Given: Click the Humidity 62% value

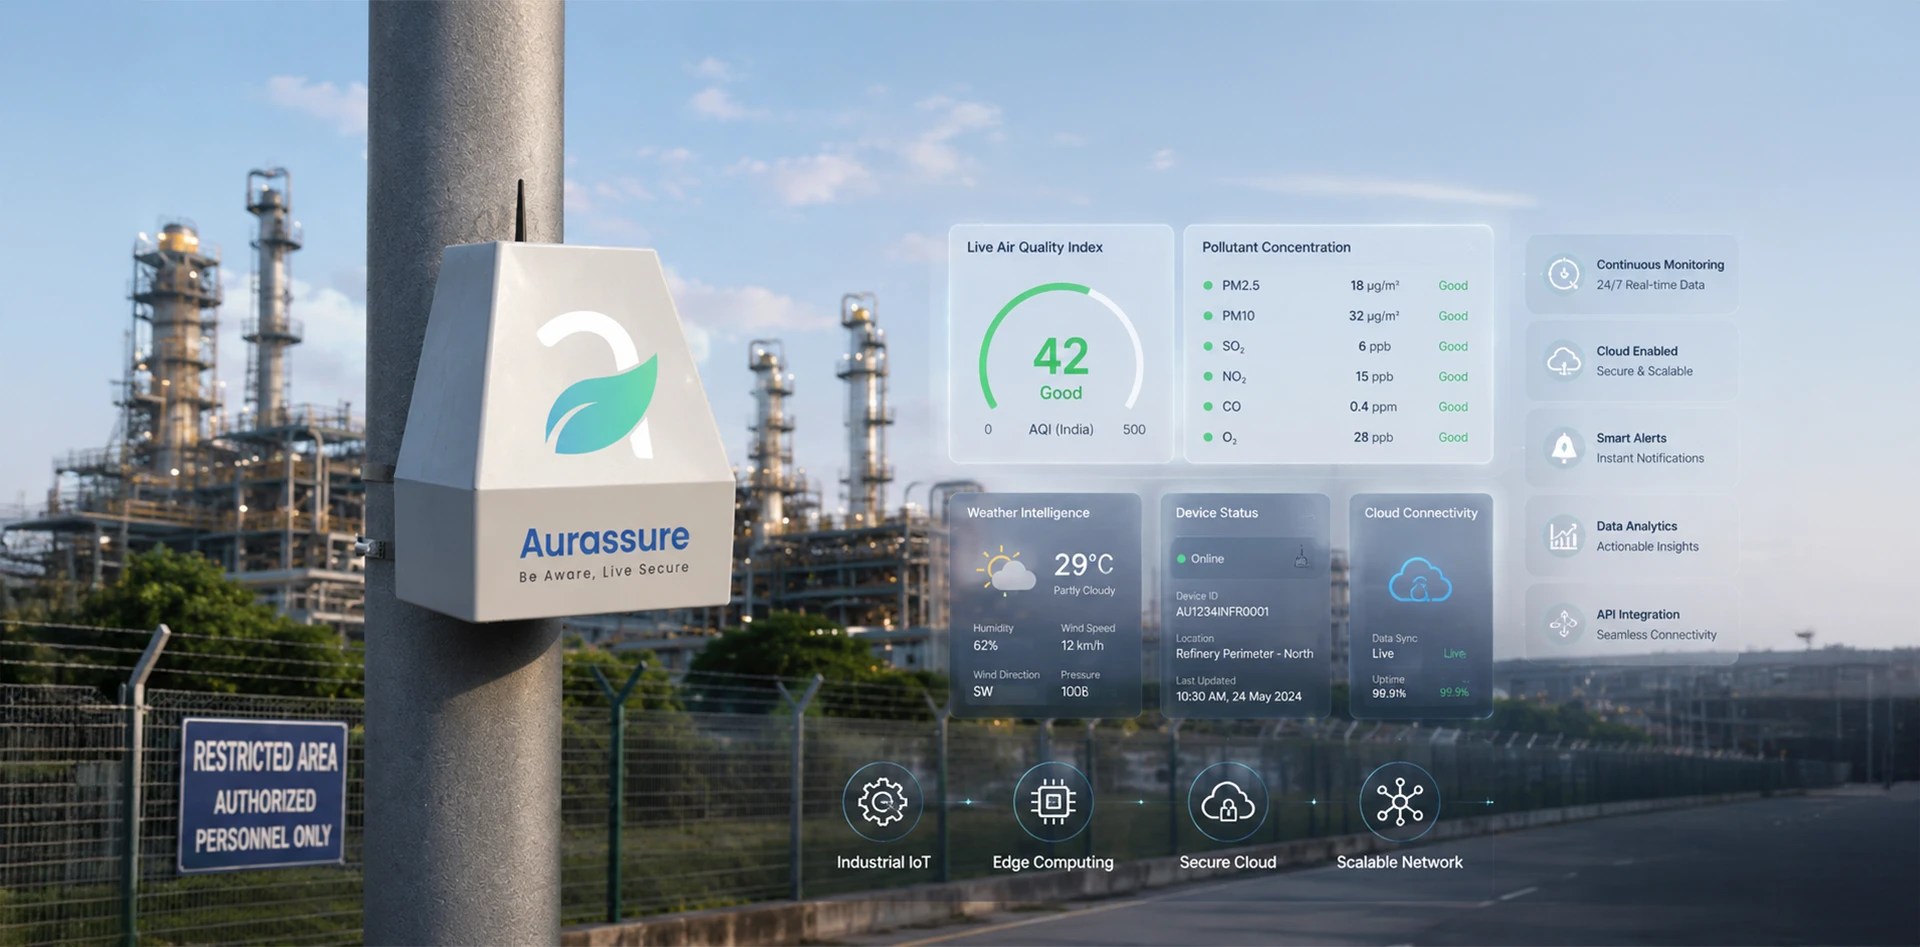Looking at the screenshot, I should click(x=985, y=646).
